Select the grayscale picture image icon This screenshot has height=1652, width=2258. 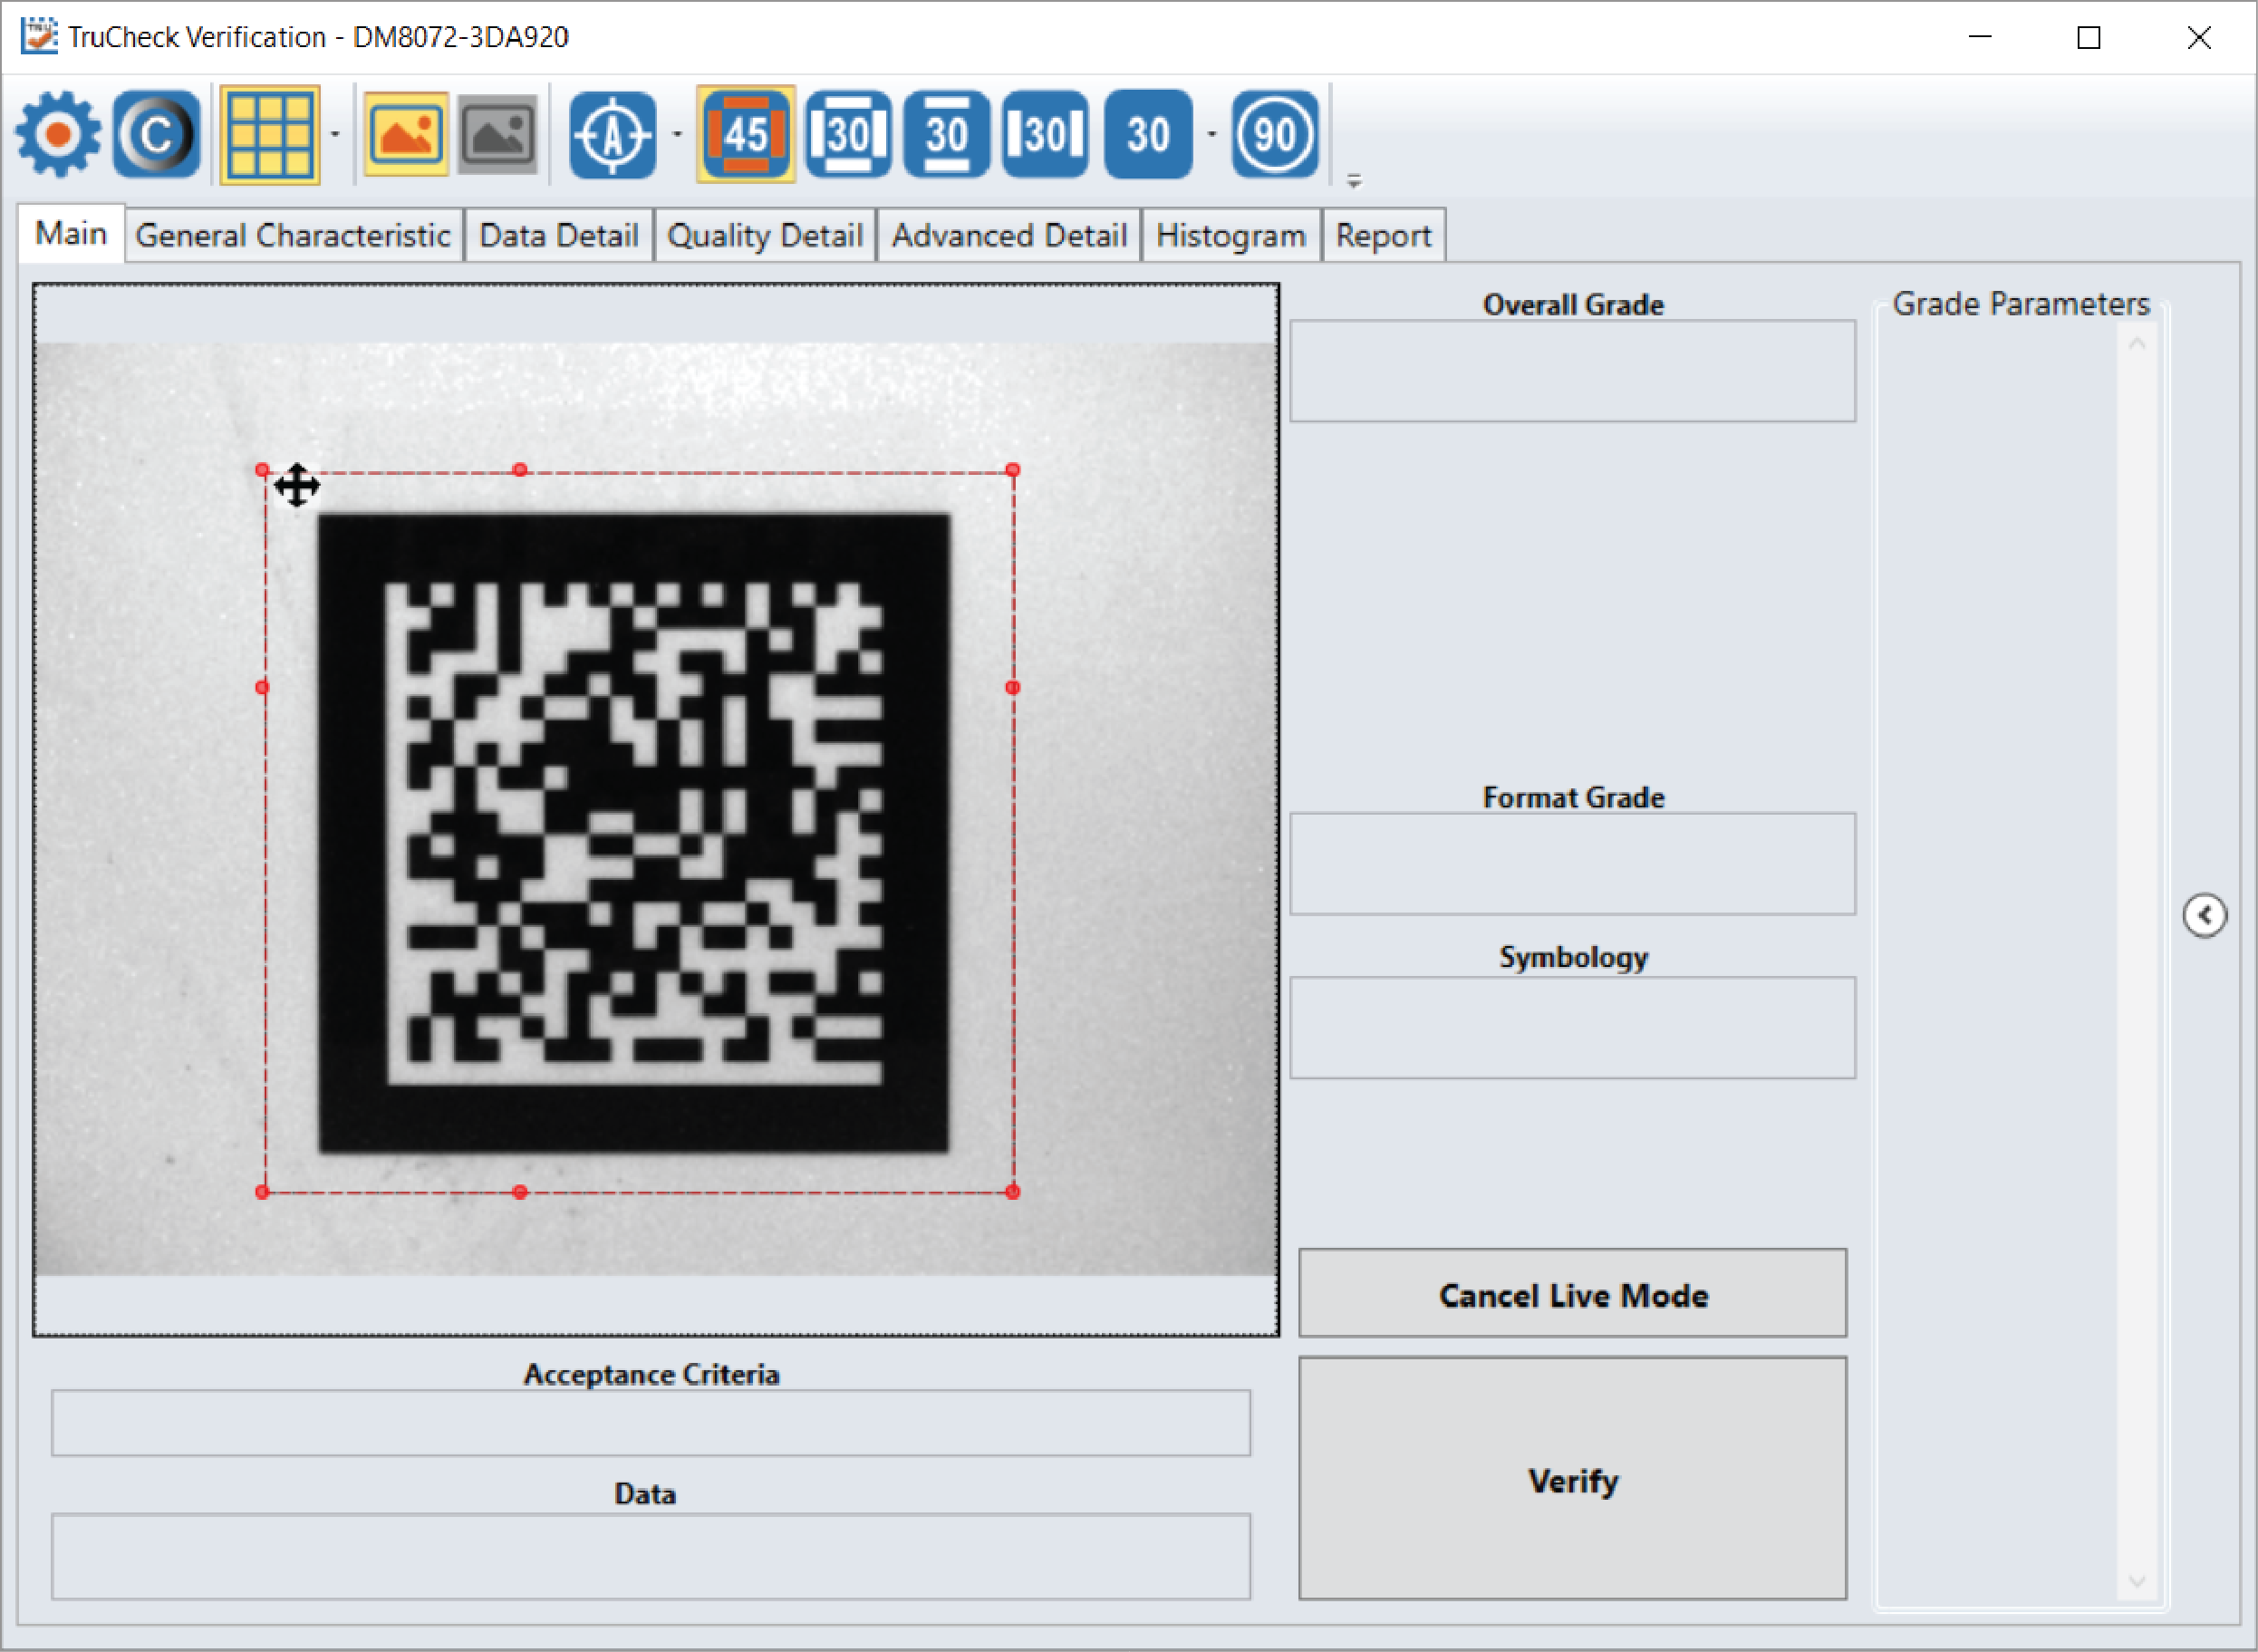pyautogui.click(x=498, y=134)
